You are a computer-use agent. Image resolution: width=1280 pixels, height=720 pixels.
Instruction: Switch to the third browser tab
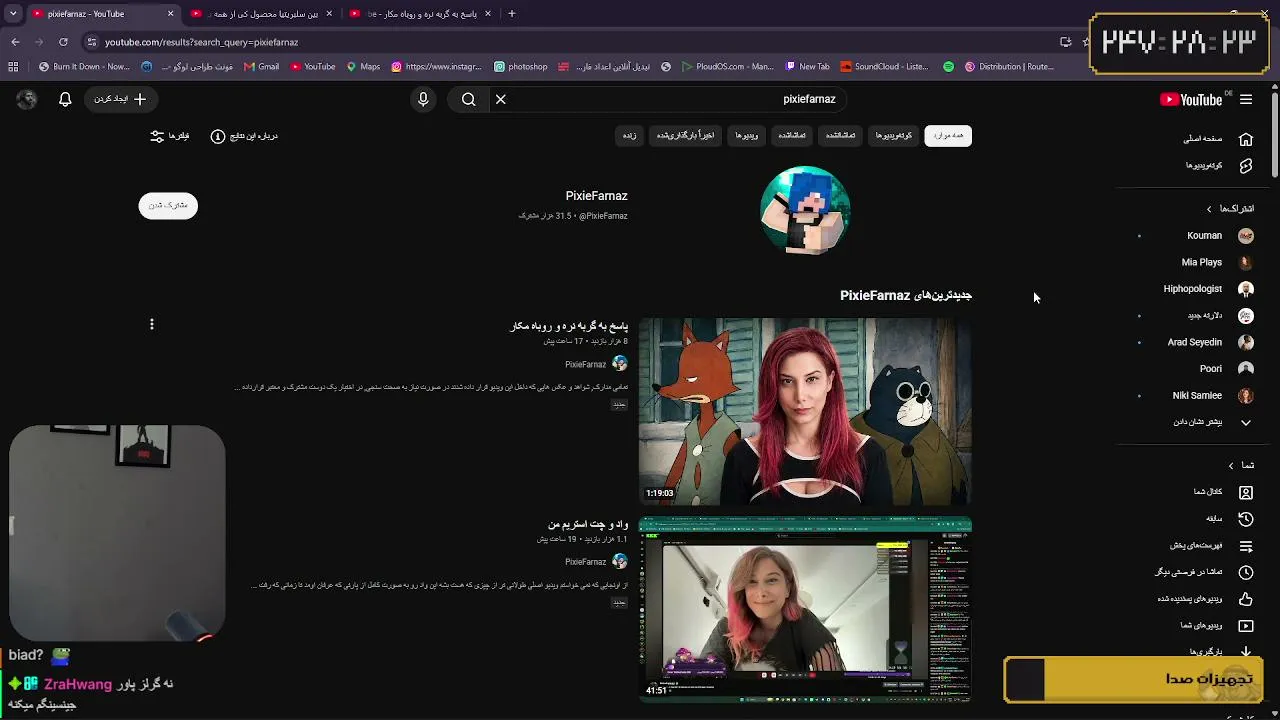[420, 14]
